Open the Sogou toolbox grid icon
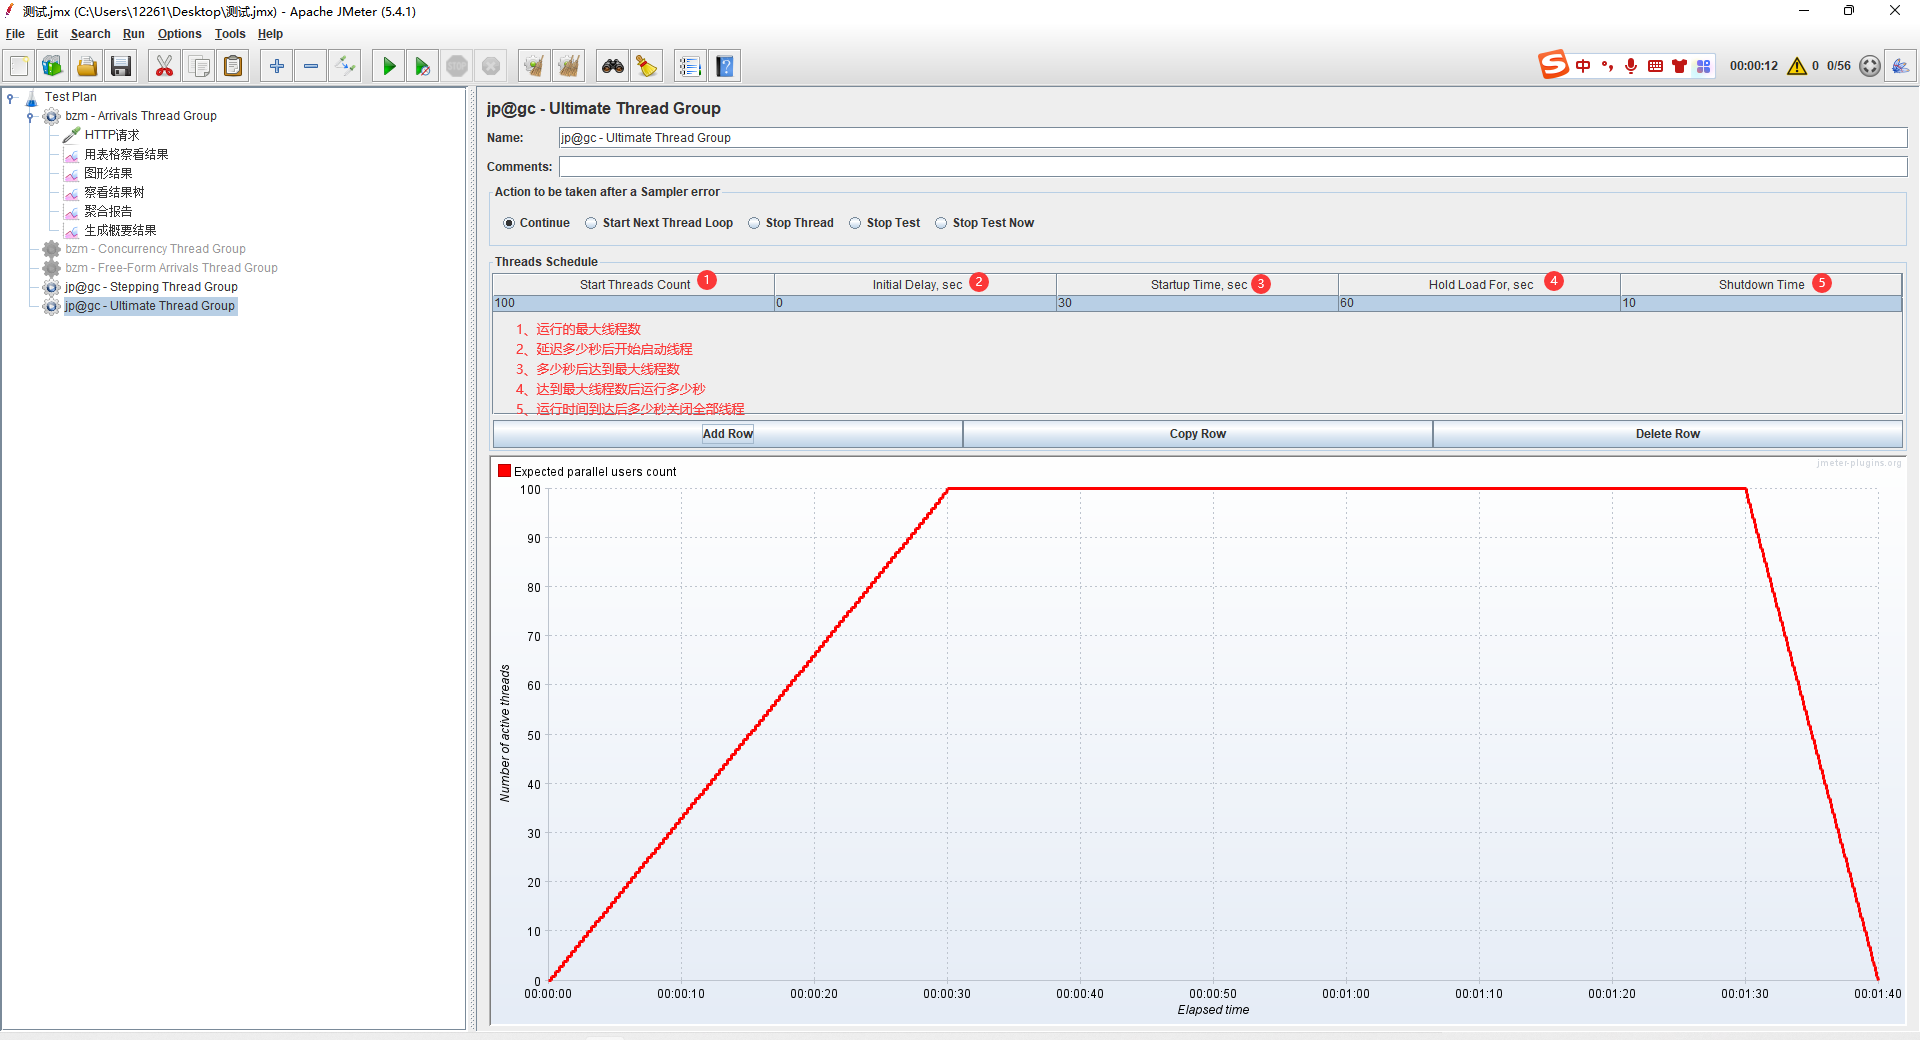1920x1040 pixels. (1704, 66)
